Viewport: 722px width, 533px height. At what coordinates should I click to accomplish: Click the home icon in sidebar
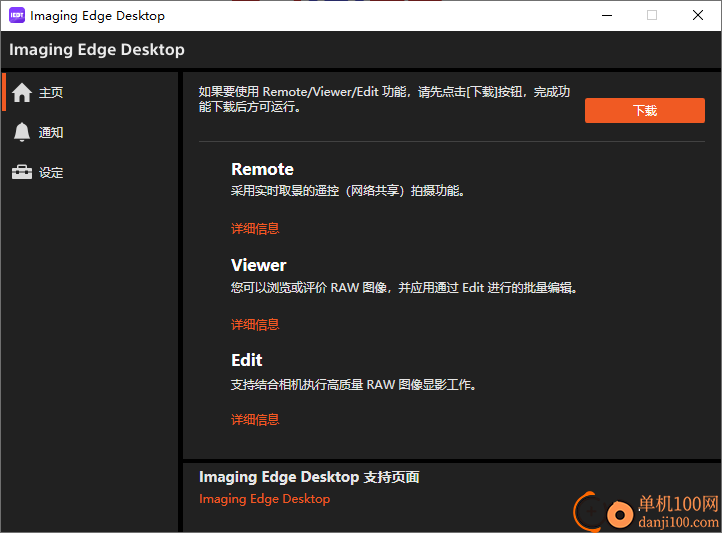coord(22,93)
